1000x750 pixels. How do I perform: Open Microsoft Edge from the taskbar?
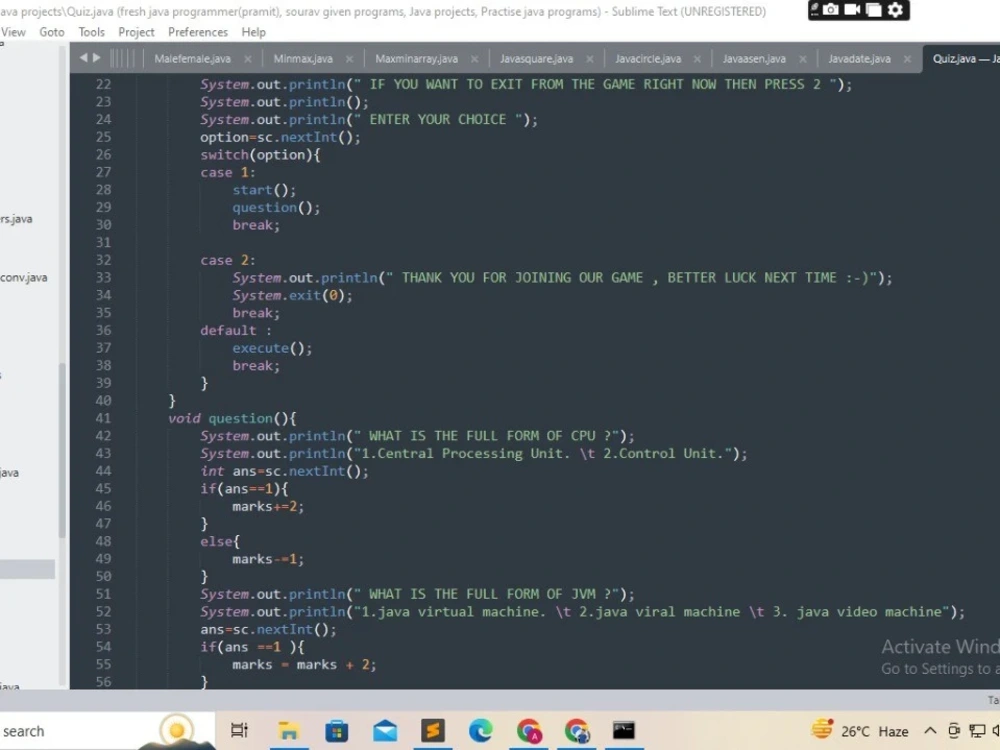click(480, 730)
